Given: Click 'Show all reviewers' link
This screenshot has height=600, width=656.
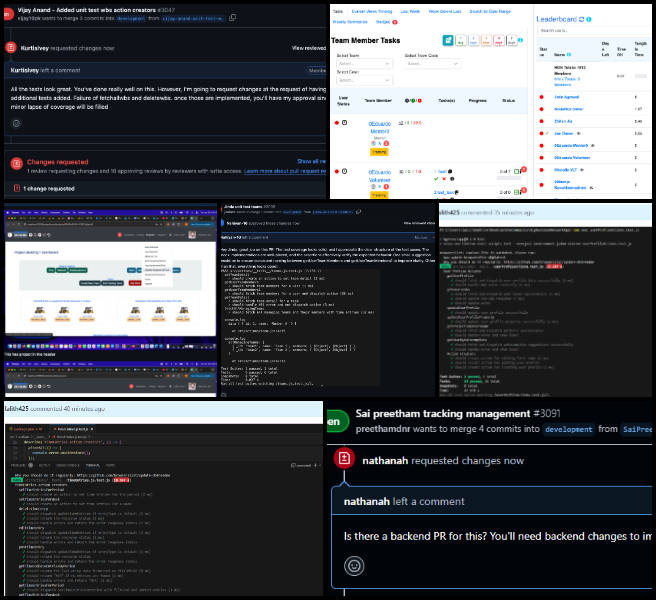Looking at the screenshot, I should pyautogui.click(x=311, y=161).
